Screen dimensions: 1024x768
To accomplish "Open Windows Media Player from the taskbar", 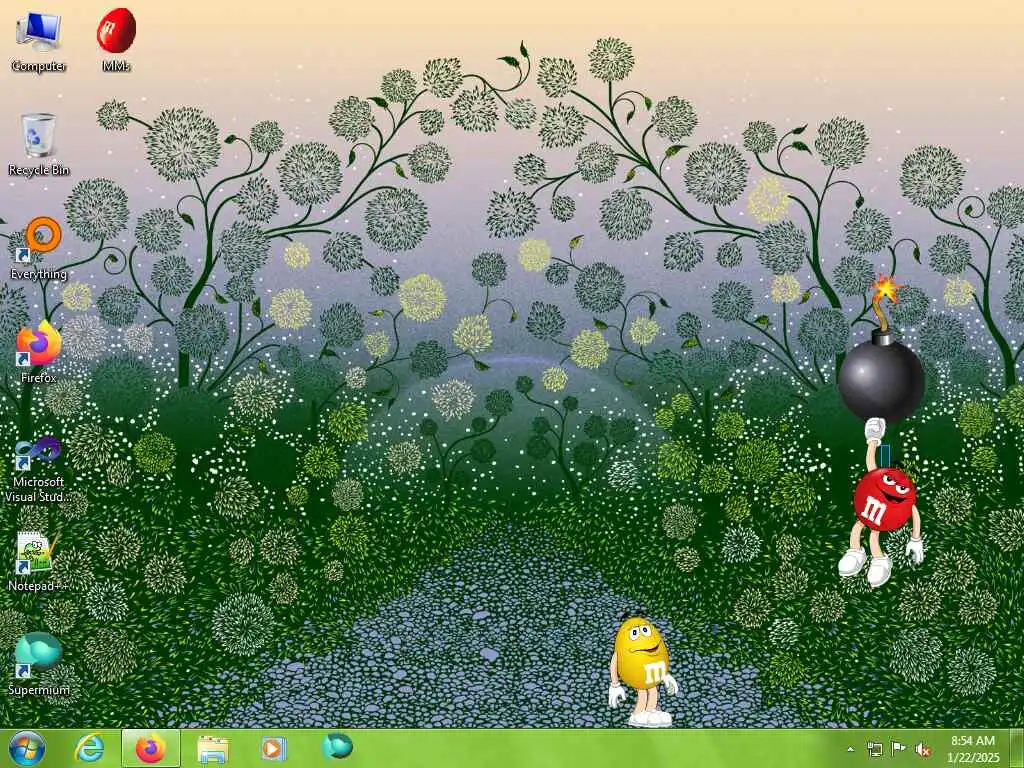I will pos(274,748).
